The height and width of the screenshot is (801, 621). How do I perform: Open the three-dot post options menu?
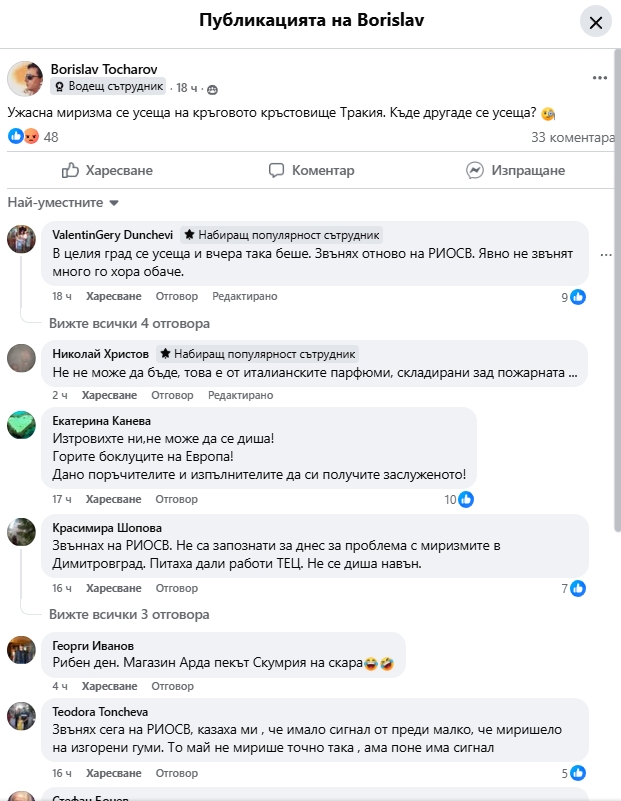point(599,78)
